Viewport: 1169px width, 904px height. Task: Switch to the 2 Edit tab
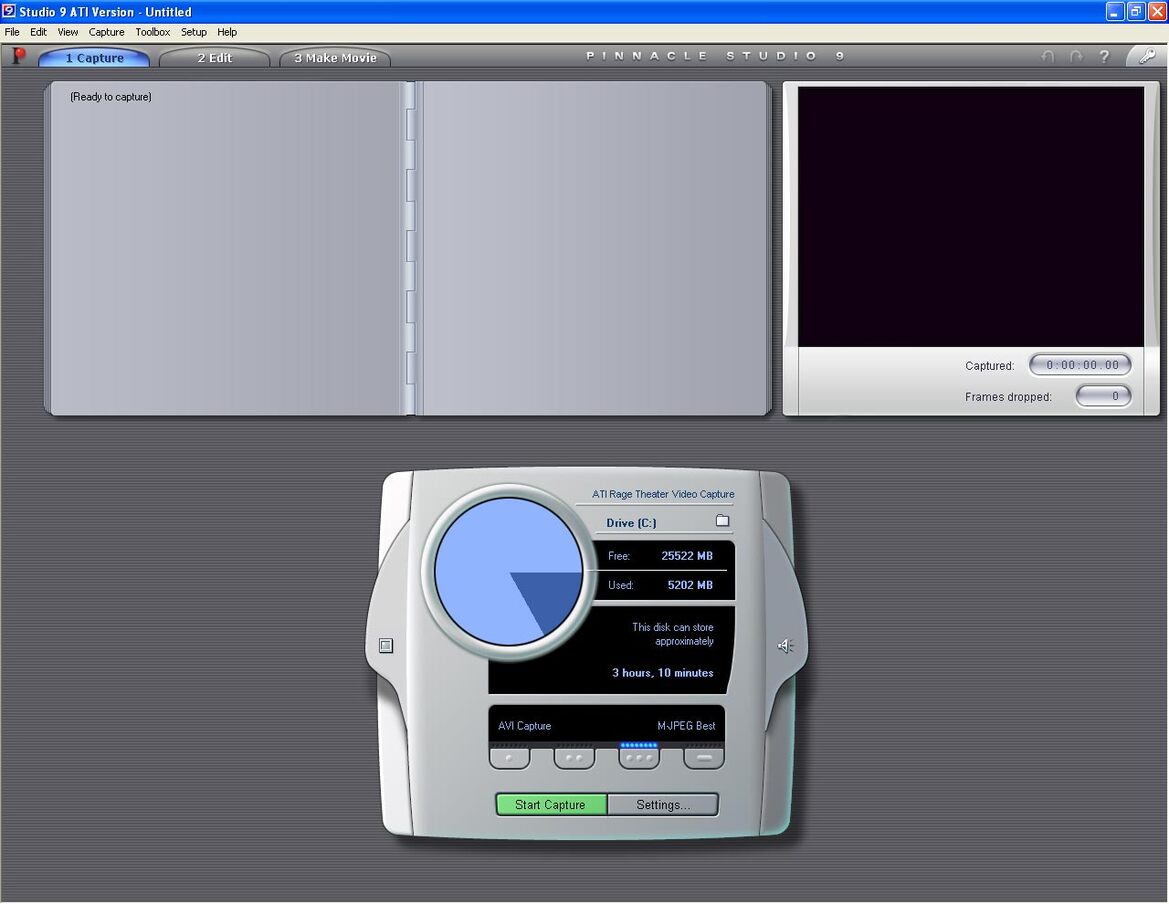(215, 58)
